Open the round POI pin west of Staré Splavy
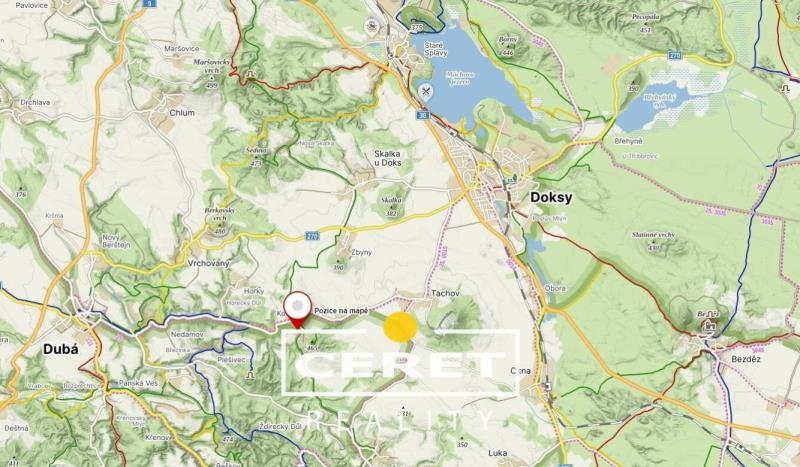This screenshot has height=467, width=800. 372,25
